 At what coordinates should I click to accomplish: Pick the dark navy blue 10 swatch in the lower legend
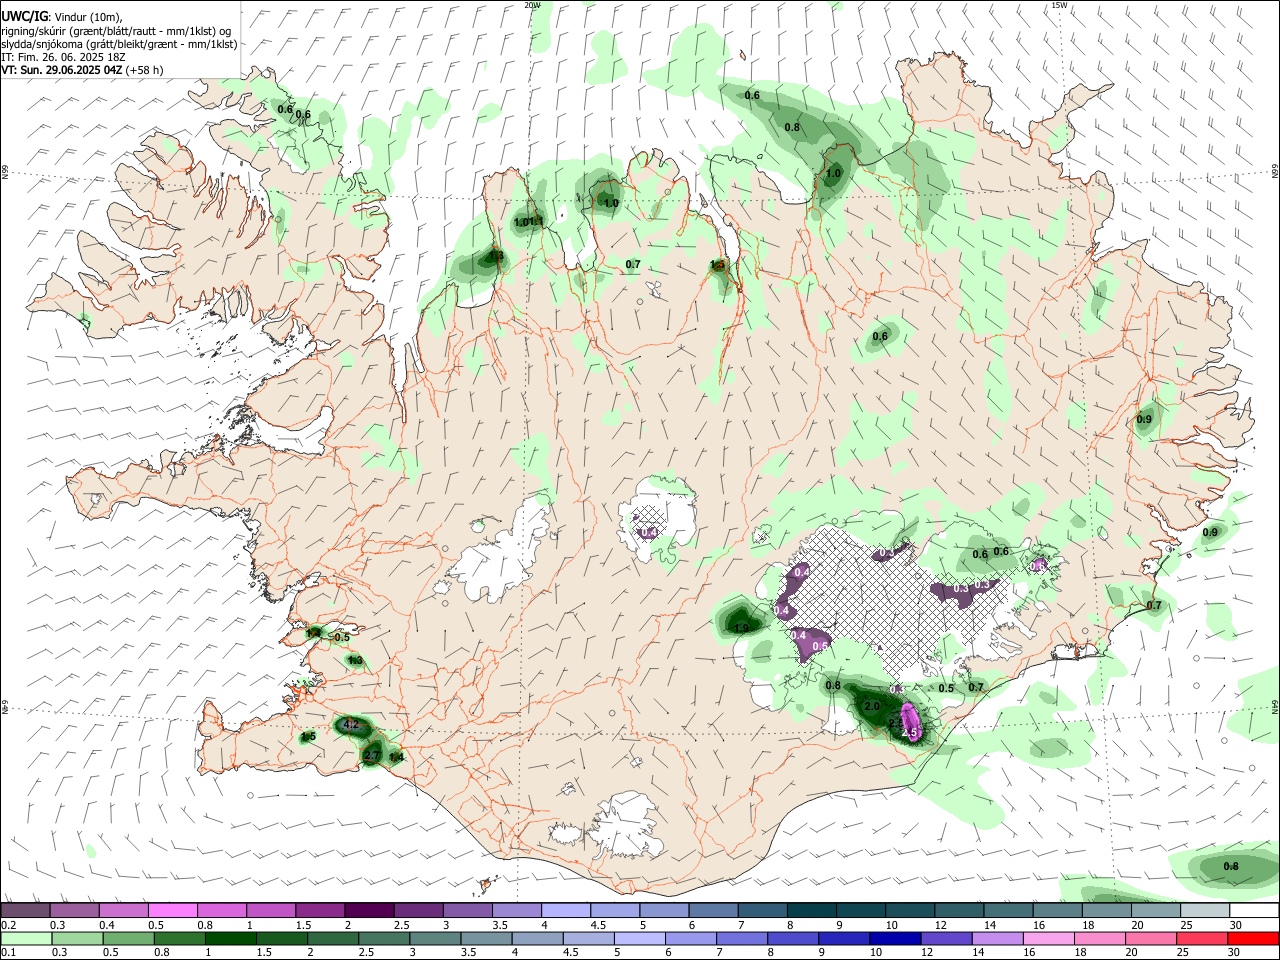click(896, 938)
